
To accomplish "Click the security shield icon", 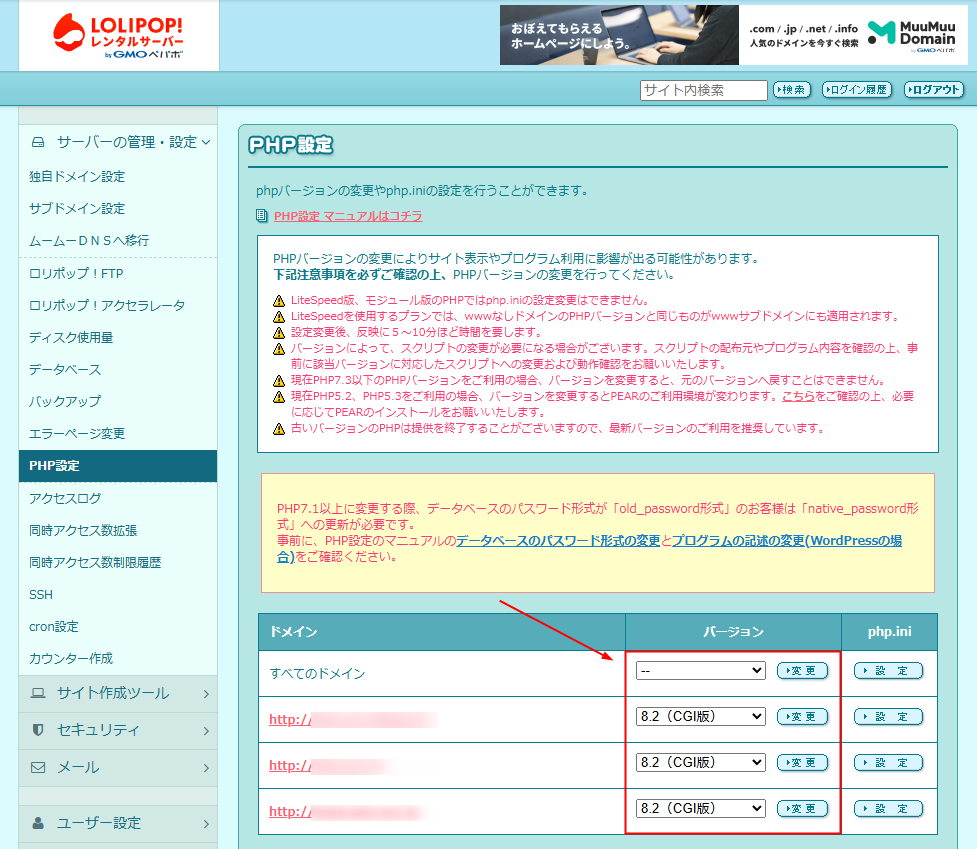I will [x=38, y=730].
